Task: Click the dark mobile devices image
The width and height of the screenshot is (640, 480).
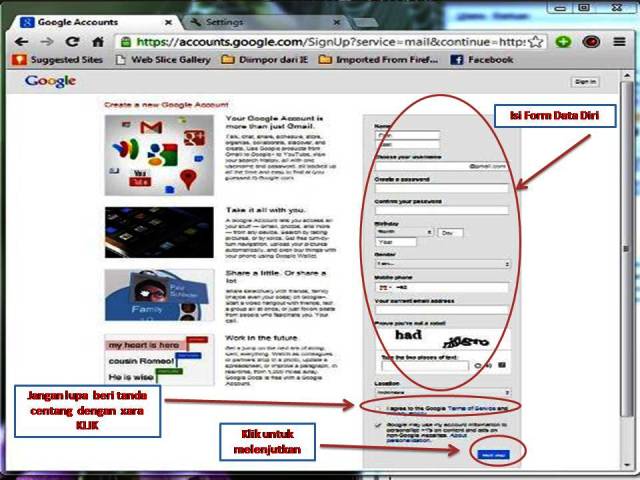Action: pyautogui.click(x=159, y=232)
